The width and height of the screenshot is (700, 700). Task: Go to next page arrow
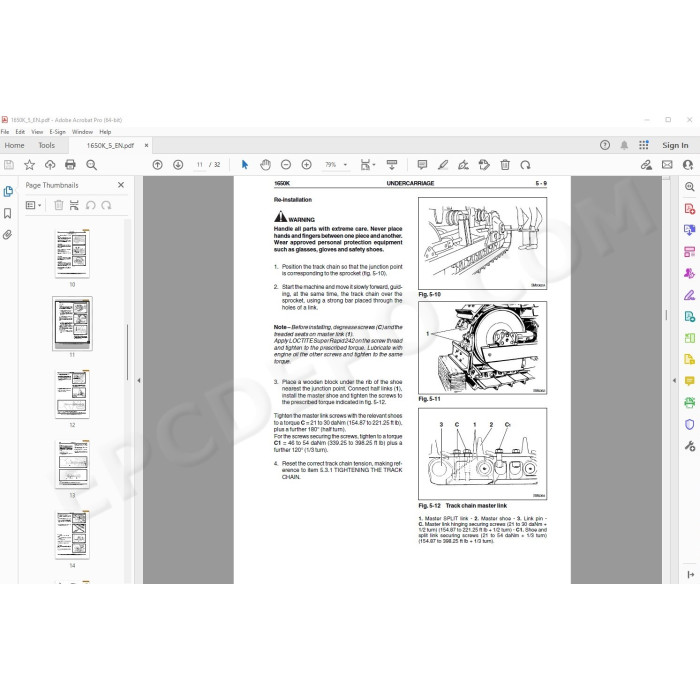pos(178,165)
